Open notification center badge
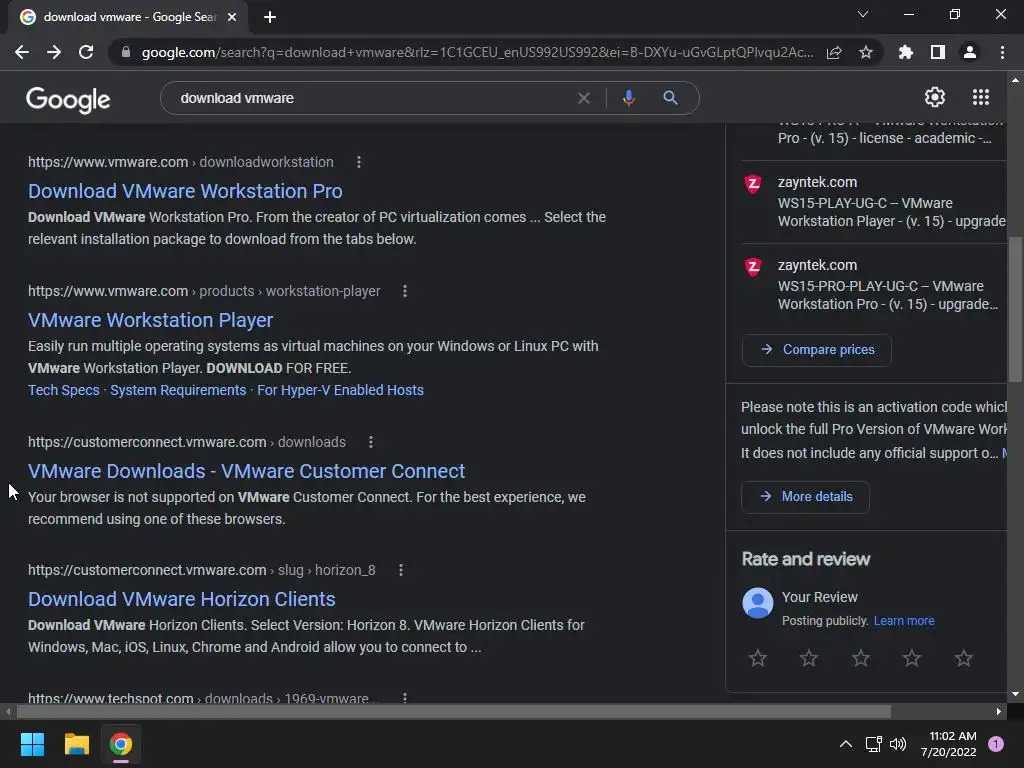 996,744
